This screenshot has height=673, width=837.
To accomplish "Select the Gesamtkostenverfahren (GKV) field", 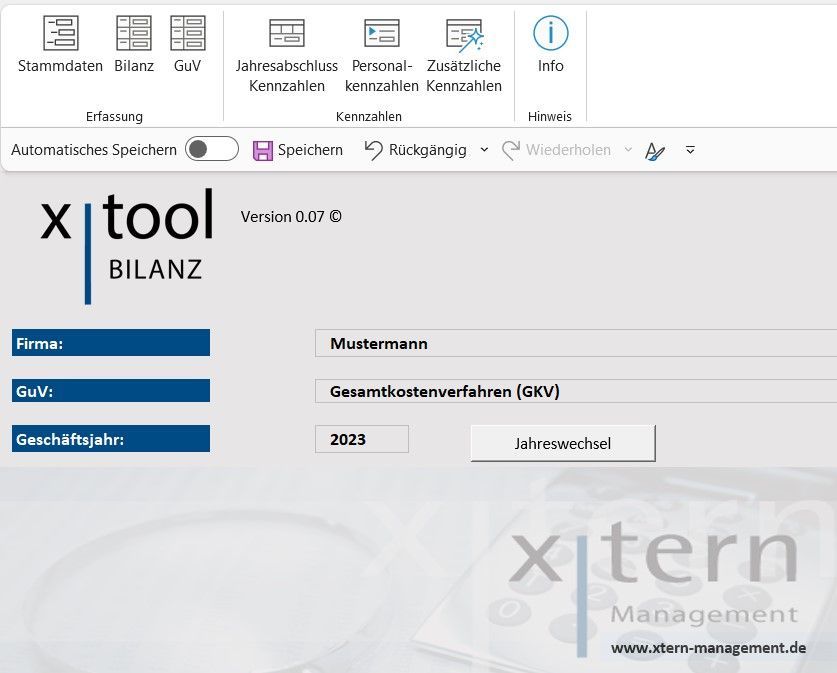I will click(x=575, y=391).
